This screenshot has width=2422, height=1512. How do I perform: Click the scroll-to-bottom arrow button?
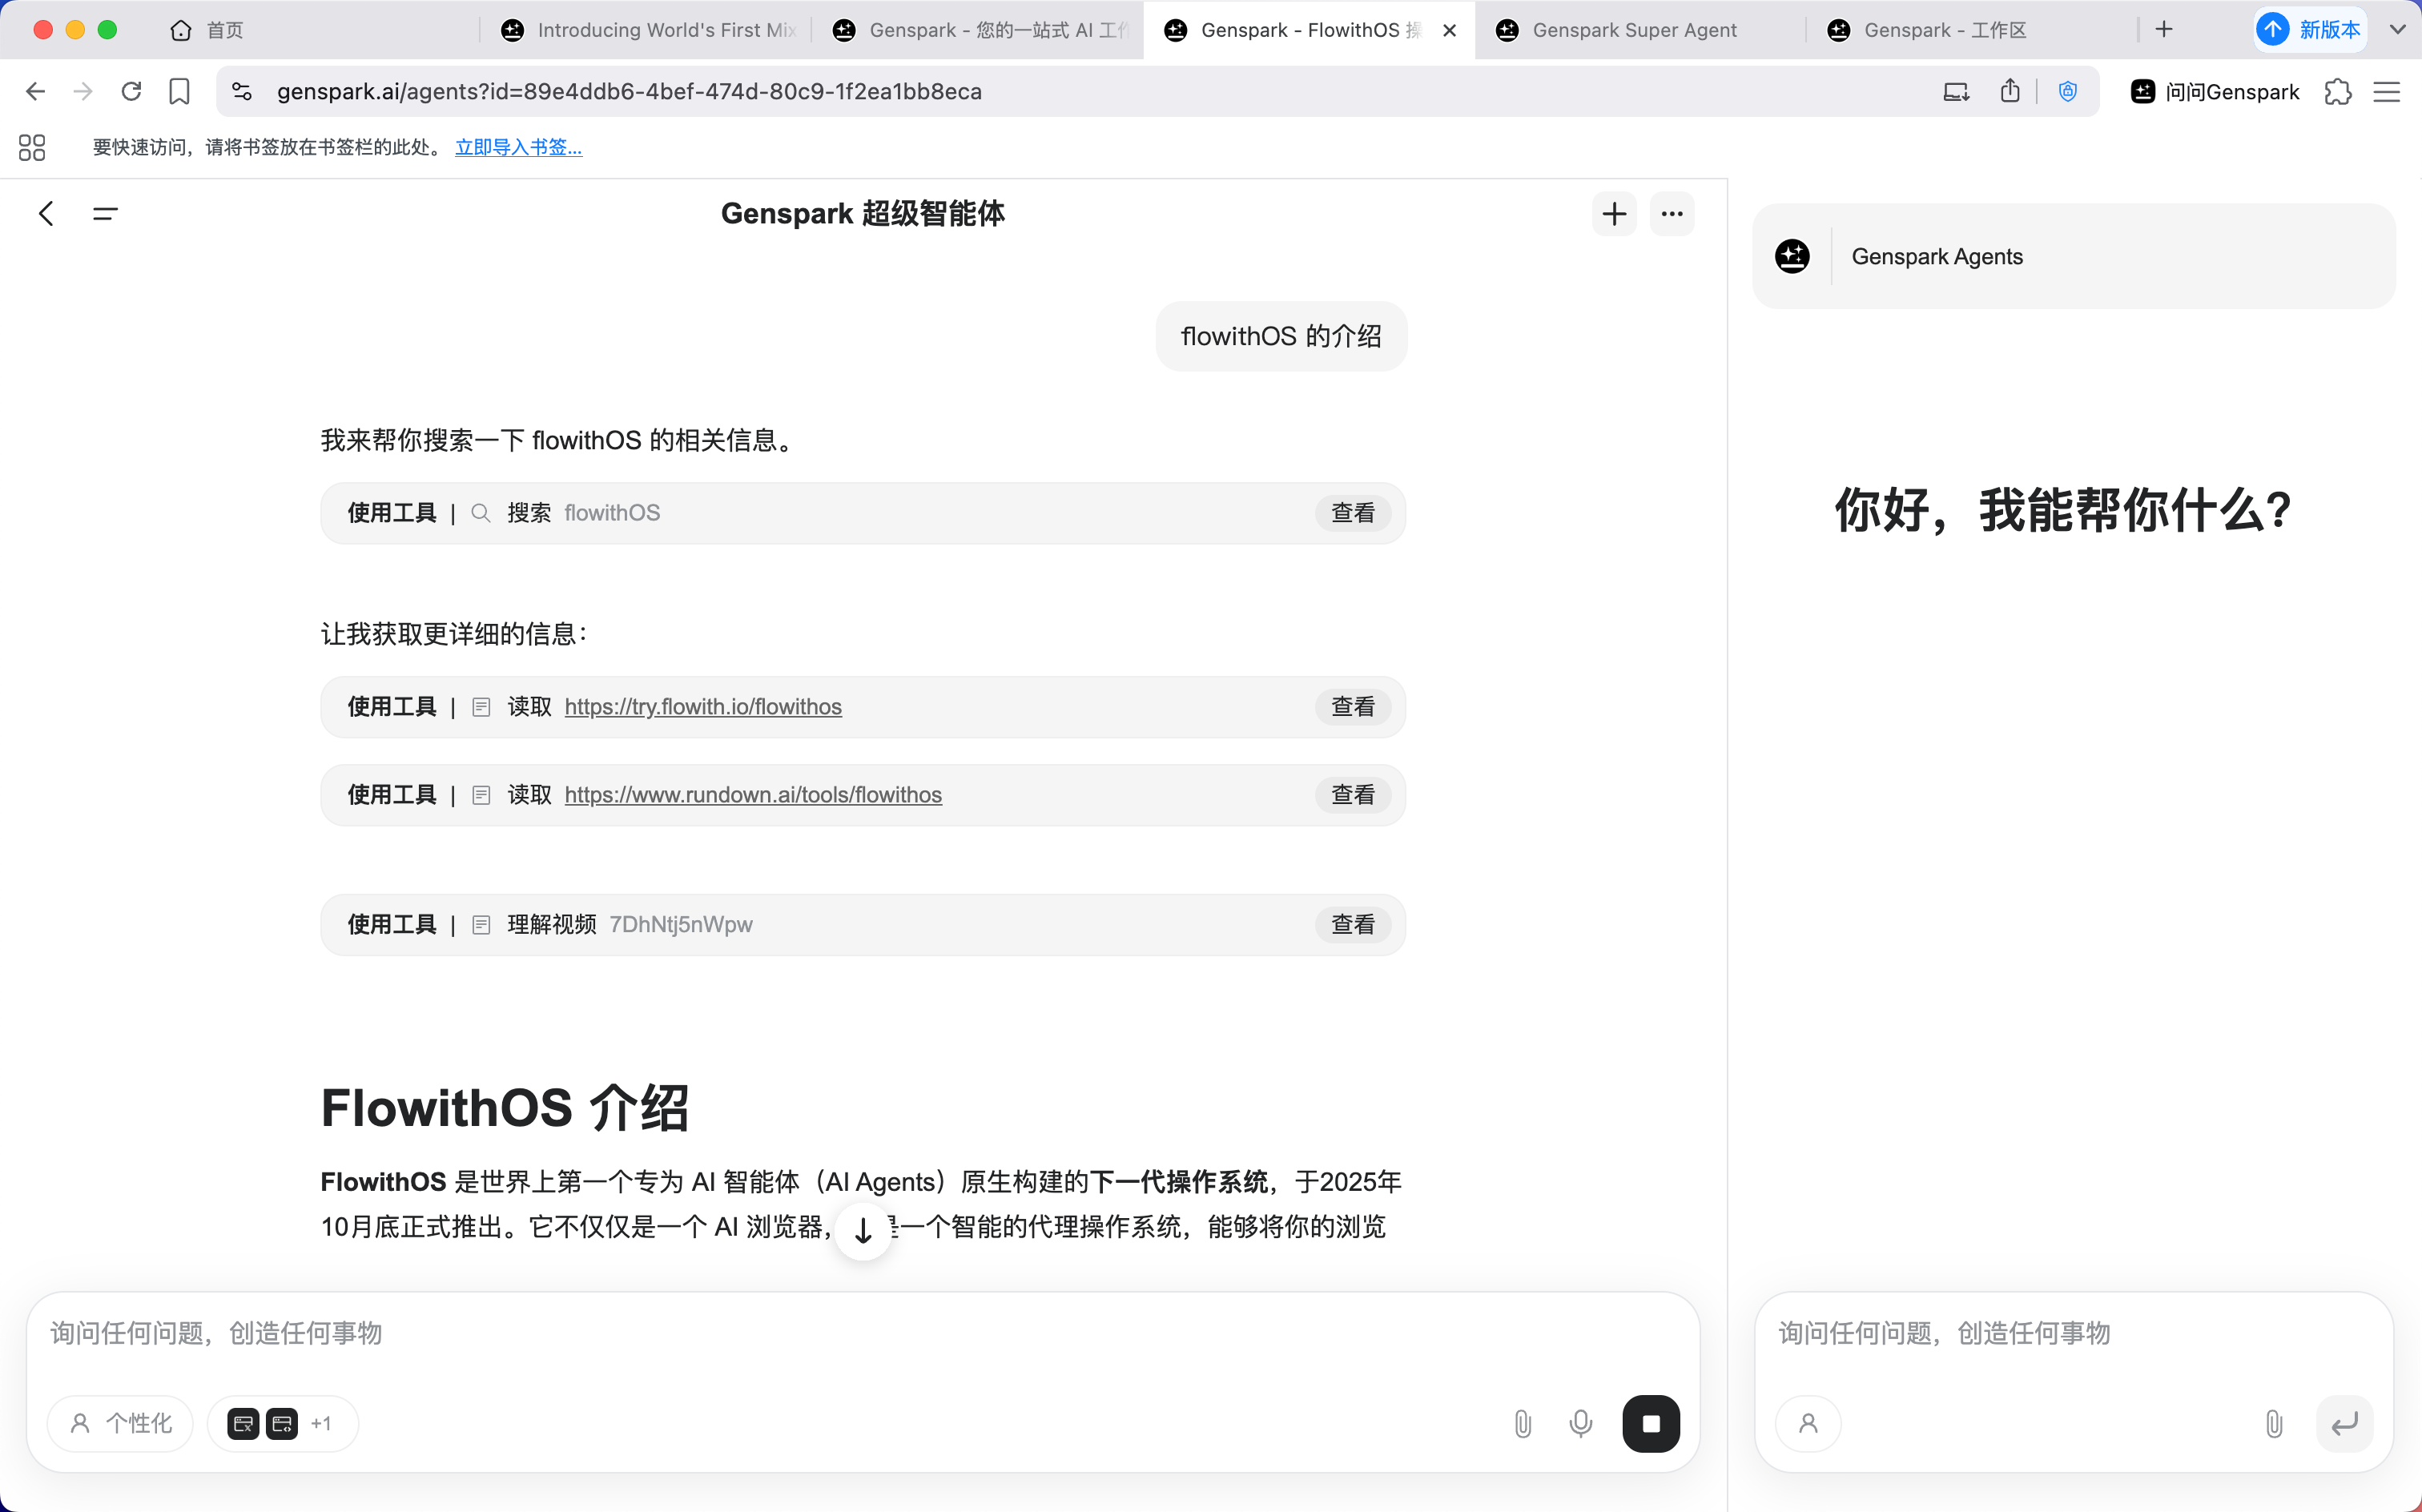863,1231
